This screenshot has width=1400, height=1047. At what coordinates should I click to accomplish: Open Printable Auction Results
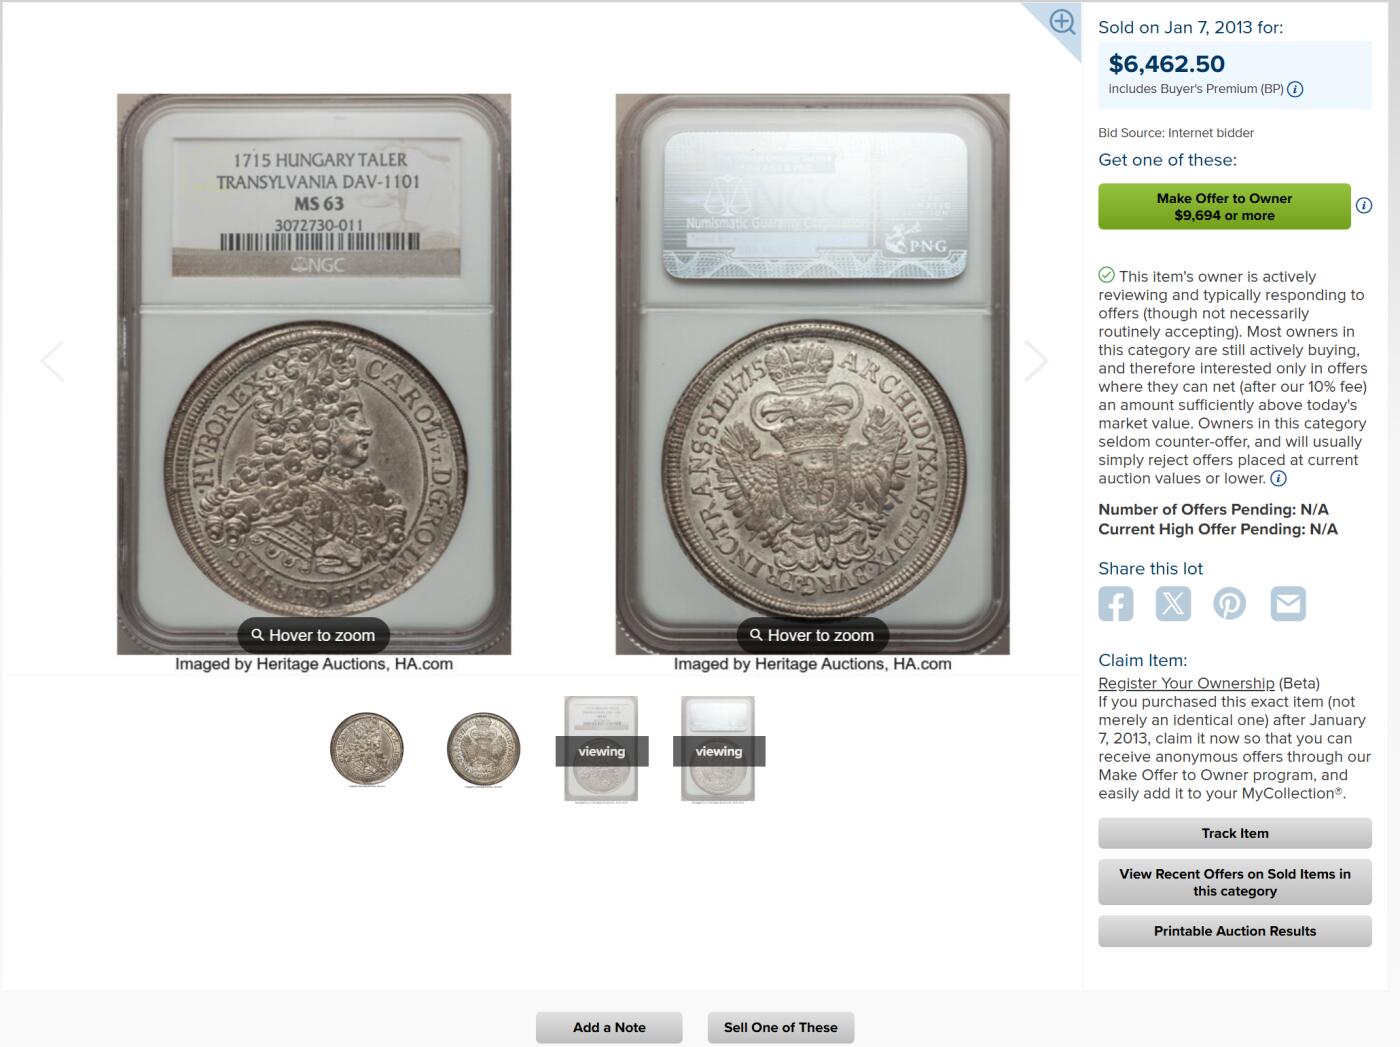coord(1235,931)
